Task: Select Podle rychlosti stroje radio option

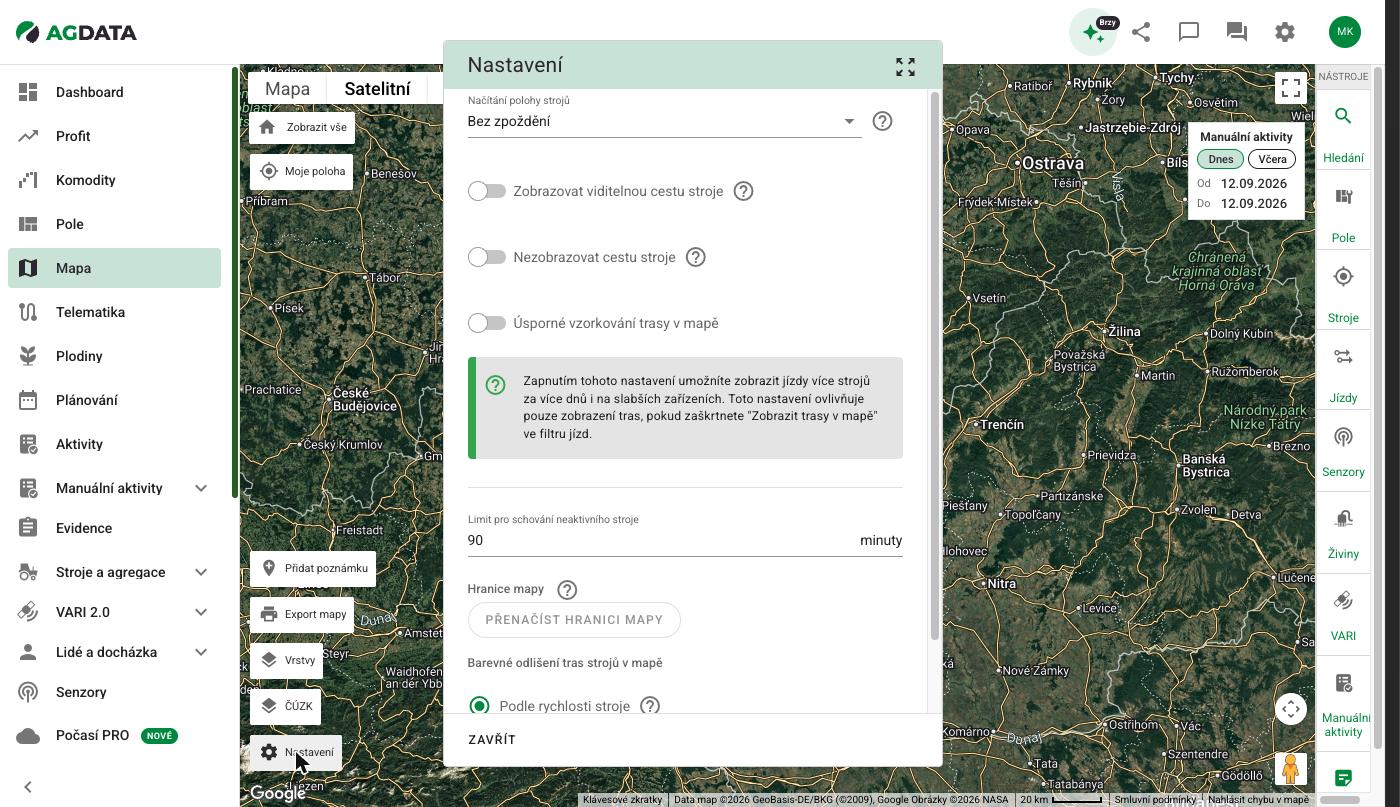Action: (x=479, y=706)
